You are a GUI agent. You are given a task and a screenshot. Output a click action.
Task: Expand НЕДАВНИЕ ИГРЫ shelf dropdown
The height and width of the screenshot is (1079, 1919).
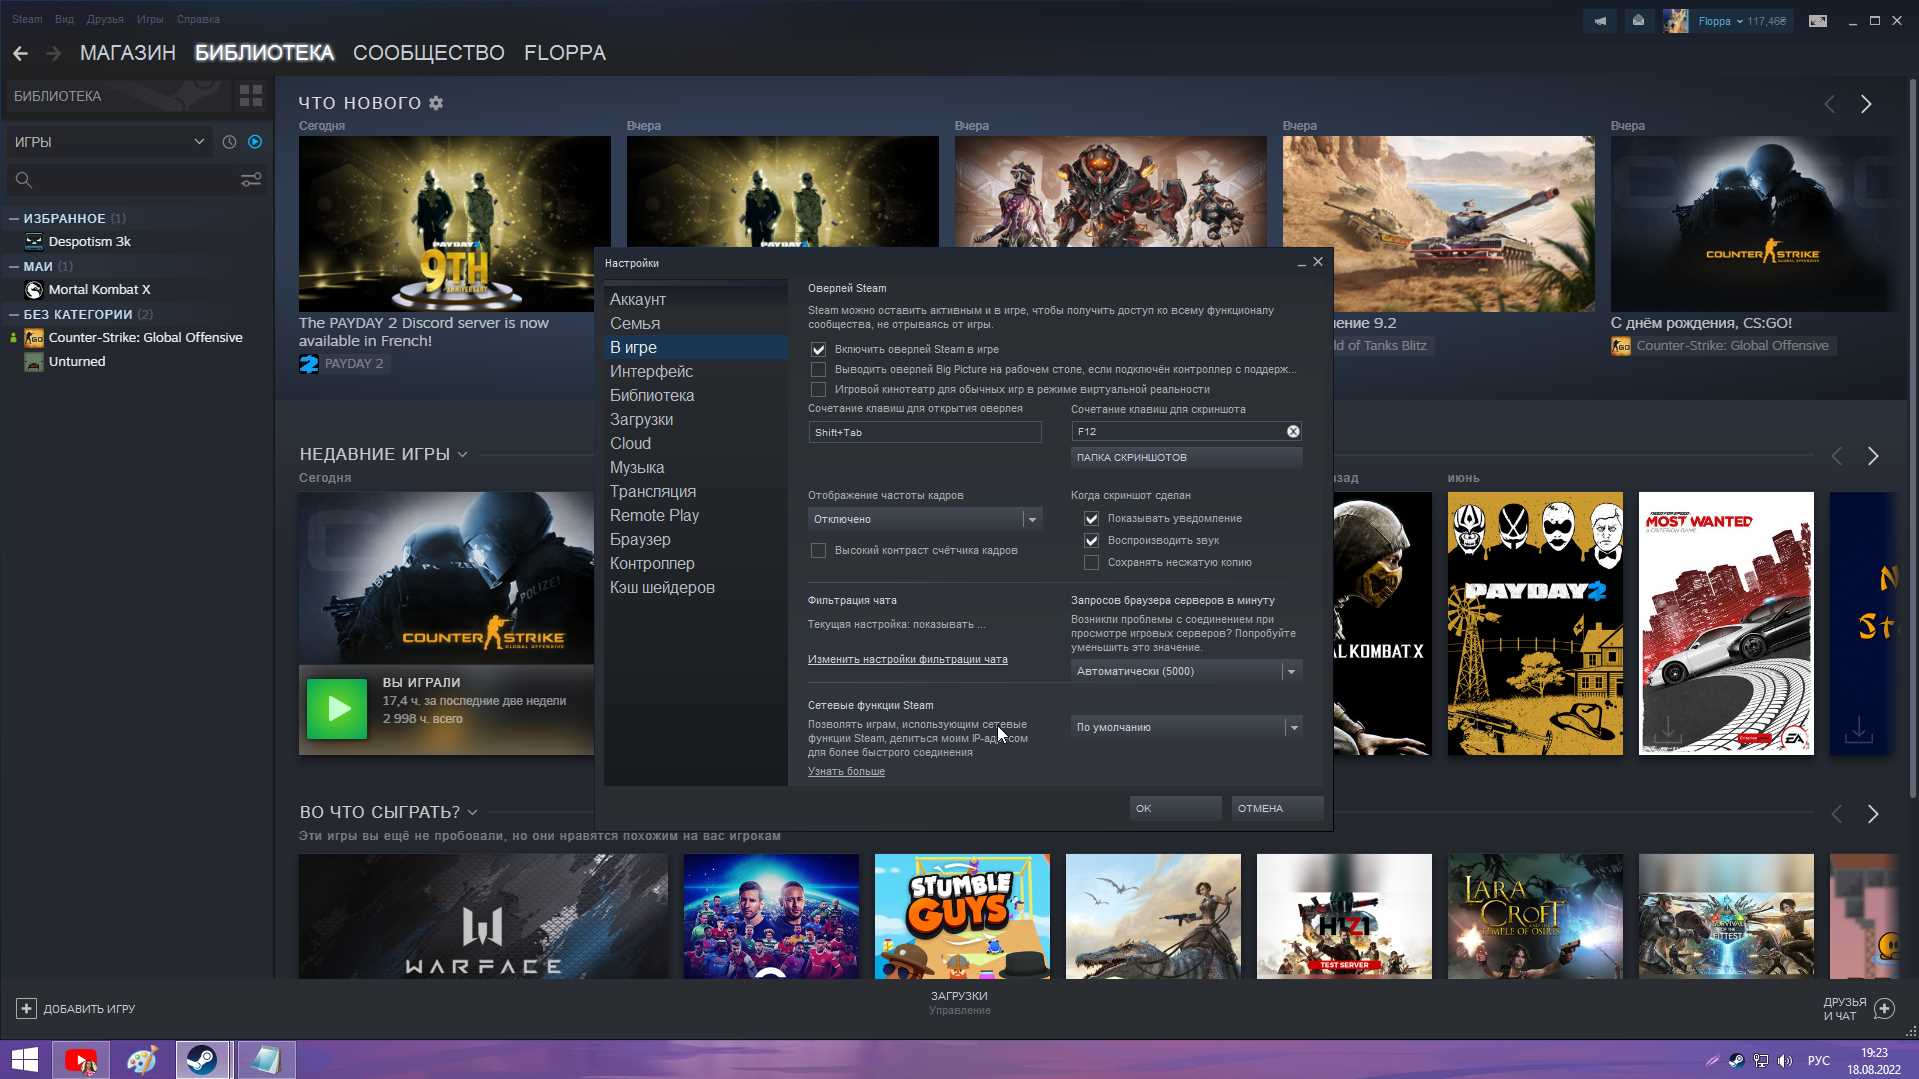point(462,455)
